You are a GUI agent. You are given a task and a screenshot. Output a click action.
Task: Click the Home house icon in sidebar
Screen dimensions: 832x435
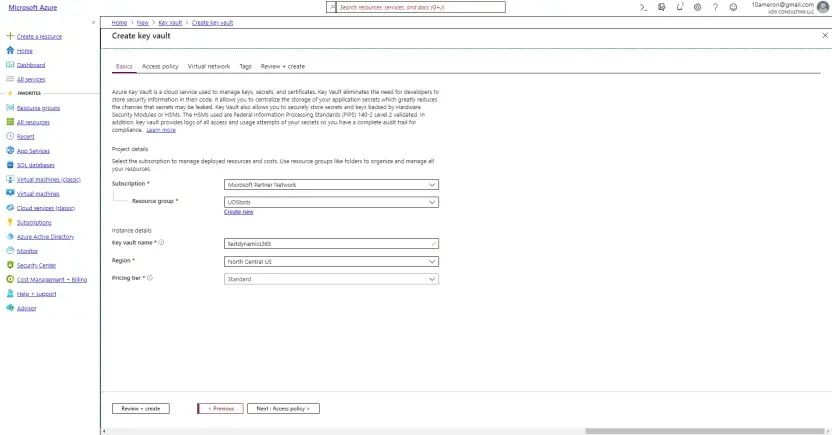pyautogui.click(x=10, y=50)
